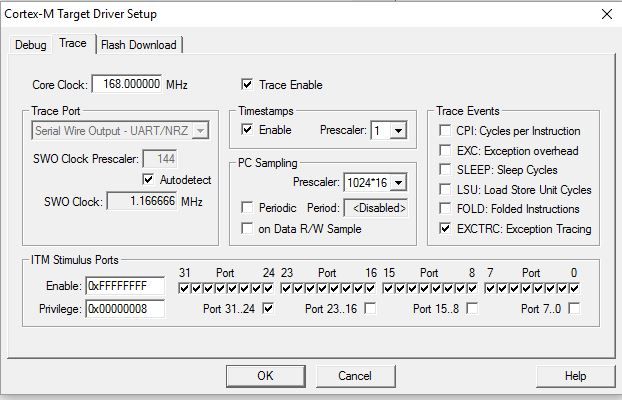
Task: Select the Trace tab
Action: click(73, 43)
